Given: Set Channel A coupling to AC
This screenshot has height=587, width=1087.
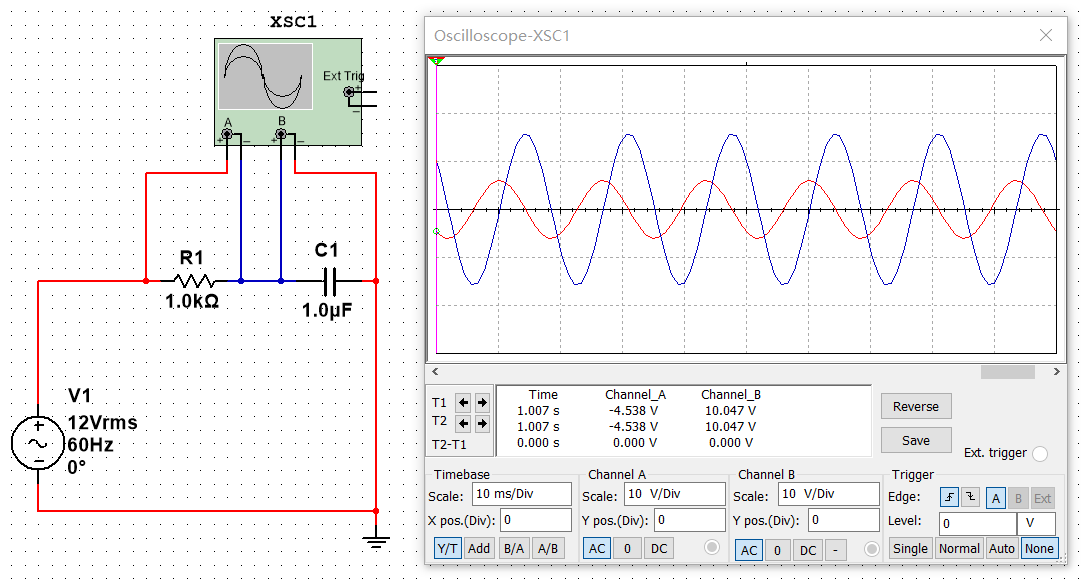Looking at the screenshot, I should (x=597, y=548).
